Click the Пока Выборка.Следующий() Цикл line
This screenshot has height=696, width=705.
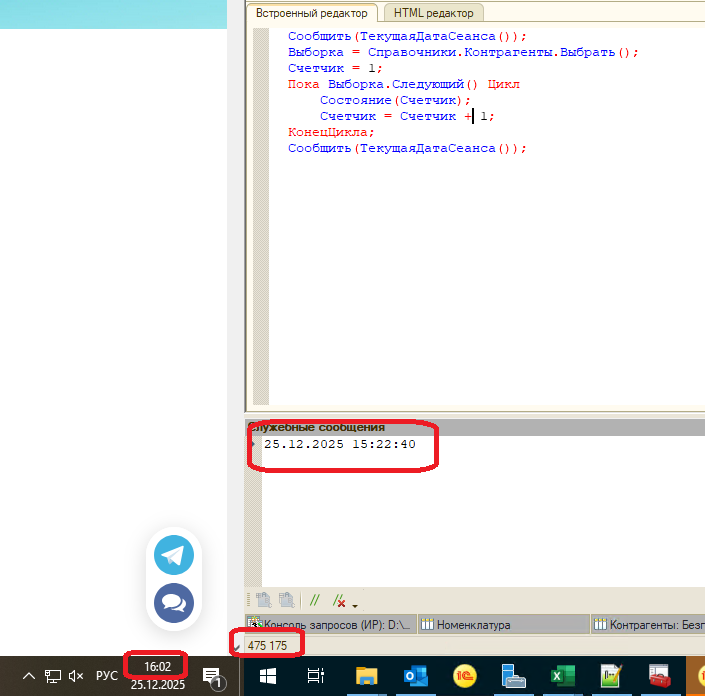[404, 84]
